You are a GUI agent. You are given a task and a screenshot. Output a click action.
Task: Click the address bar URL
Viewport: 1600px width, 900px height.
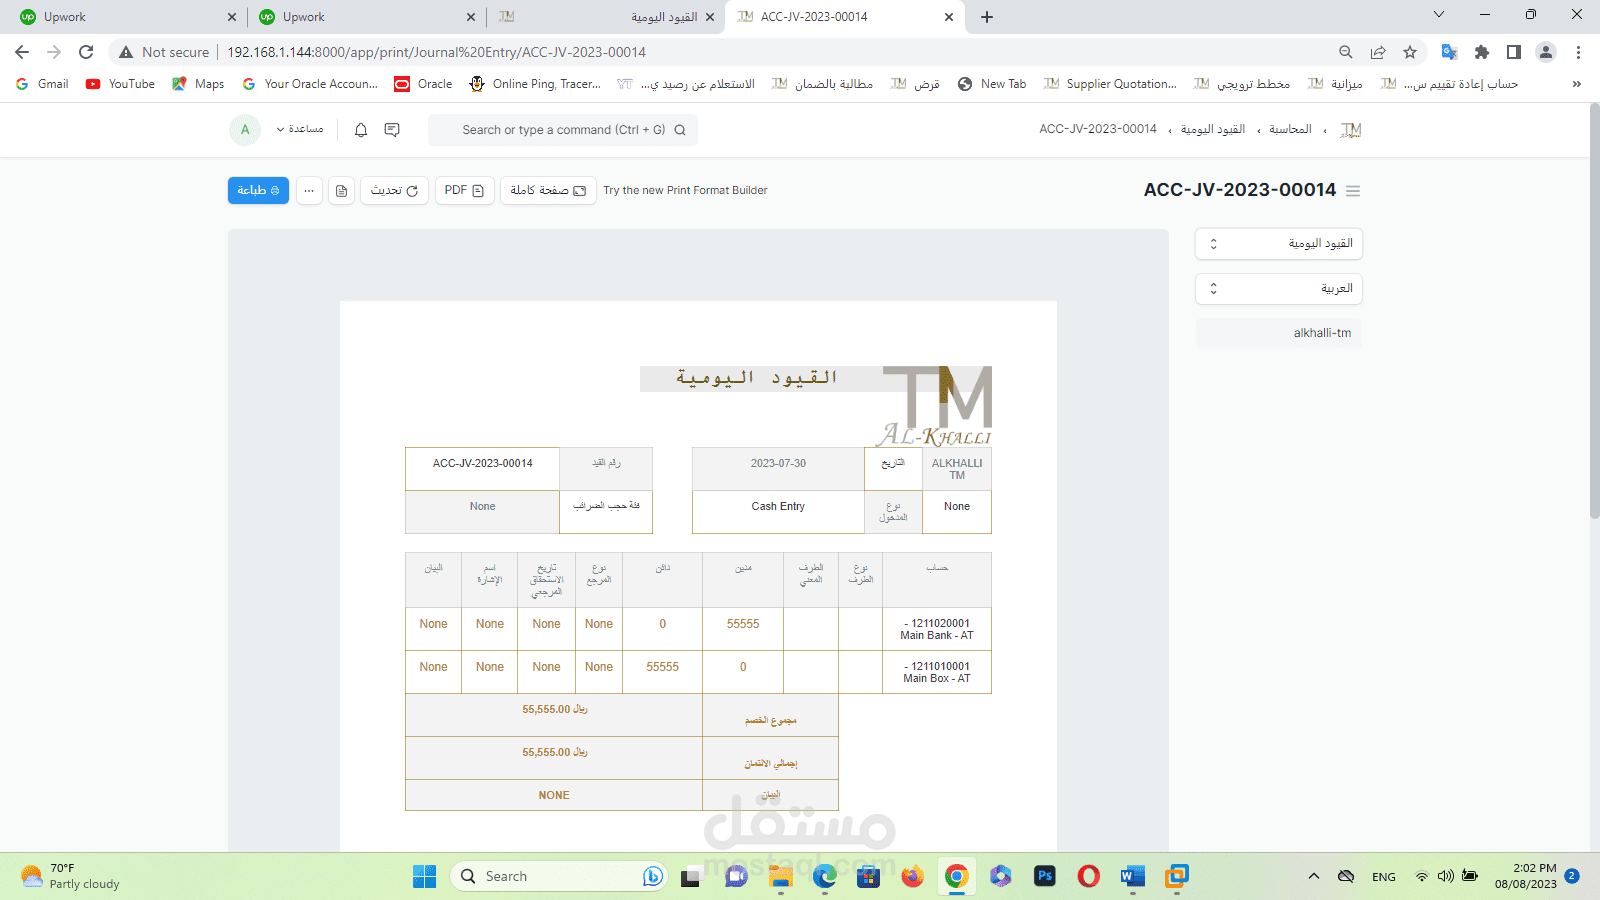click(436, 52)
